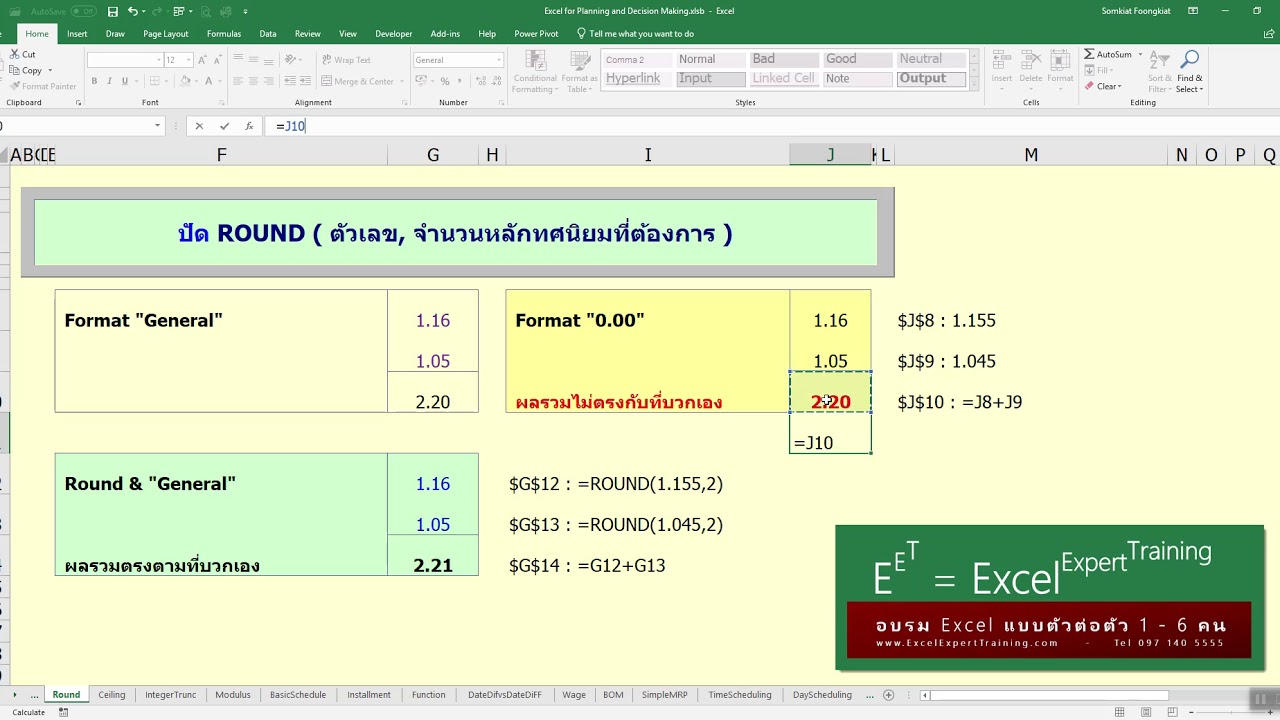1280x720 pixels.
Task: Click Merge & Center button
Action: [x=358, y=81]
